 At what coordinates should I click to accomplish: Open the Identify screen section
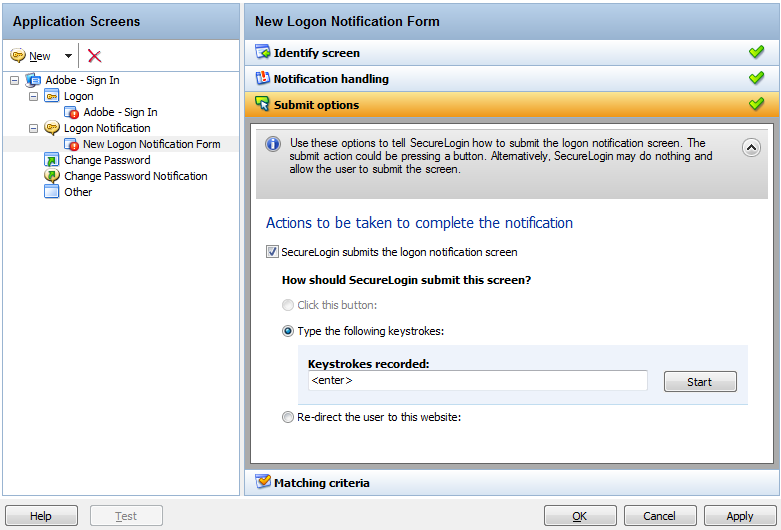point(316,52)
